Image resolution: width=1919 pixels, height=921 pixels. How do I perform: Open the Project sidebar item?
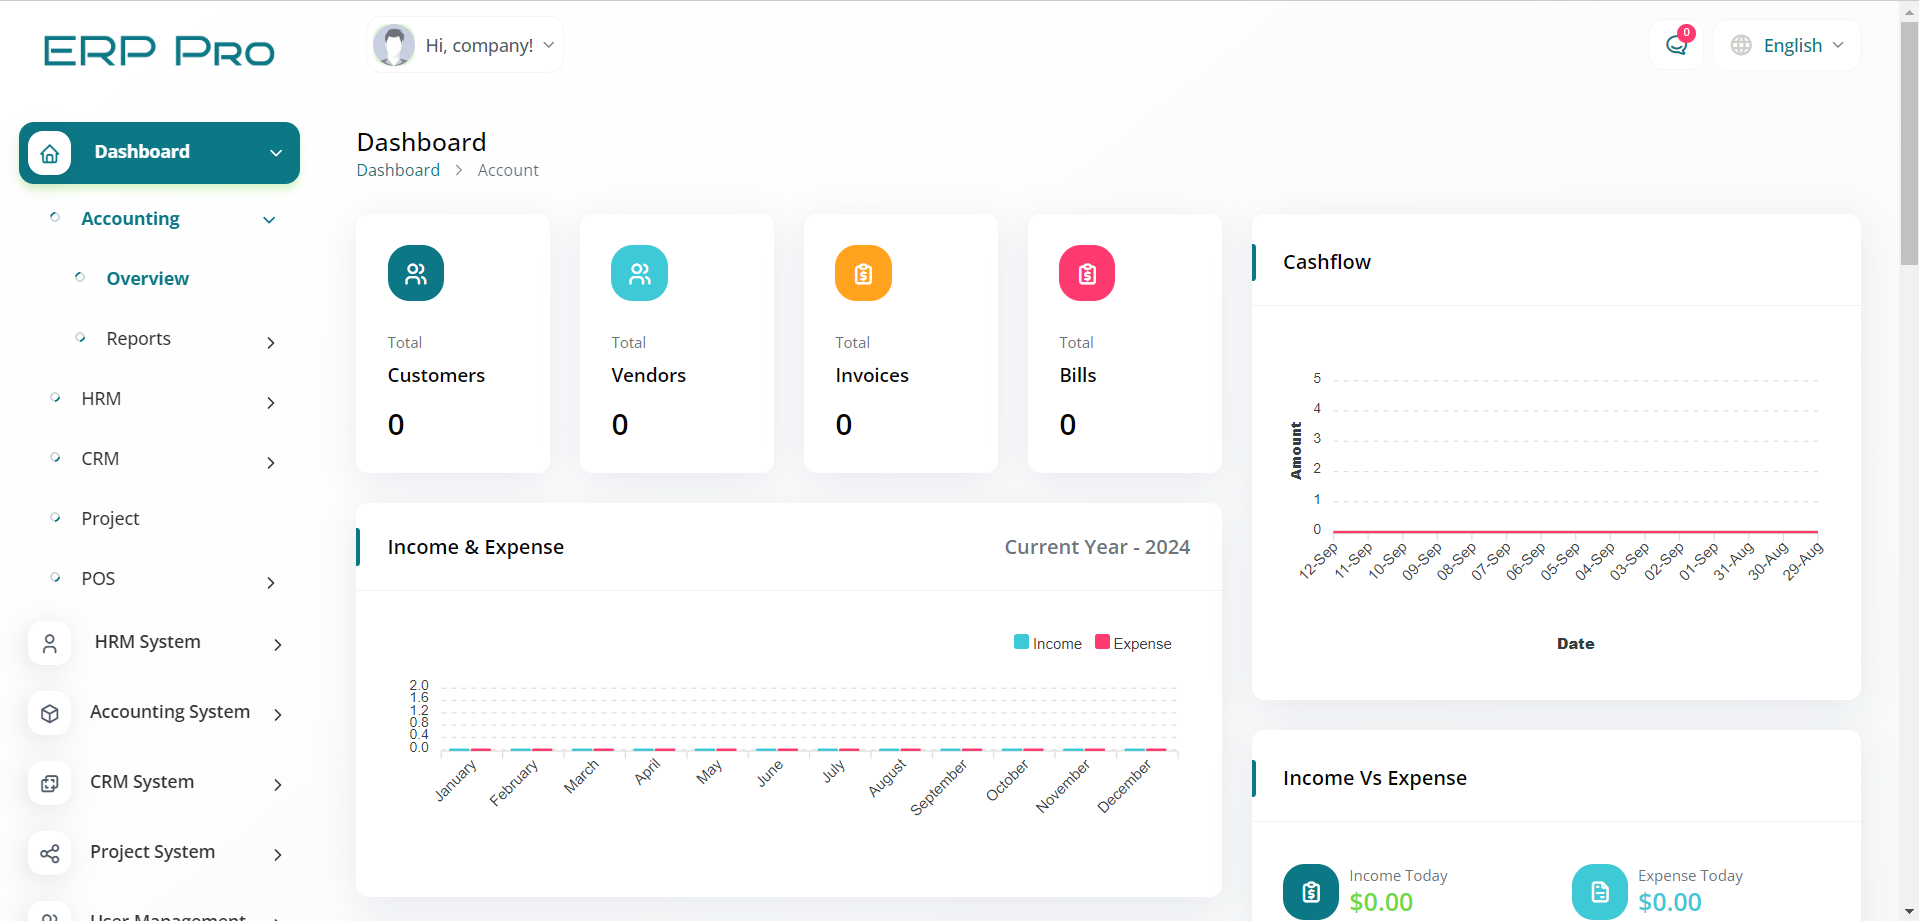[x=110, y=519]
